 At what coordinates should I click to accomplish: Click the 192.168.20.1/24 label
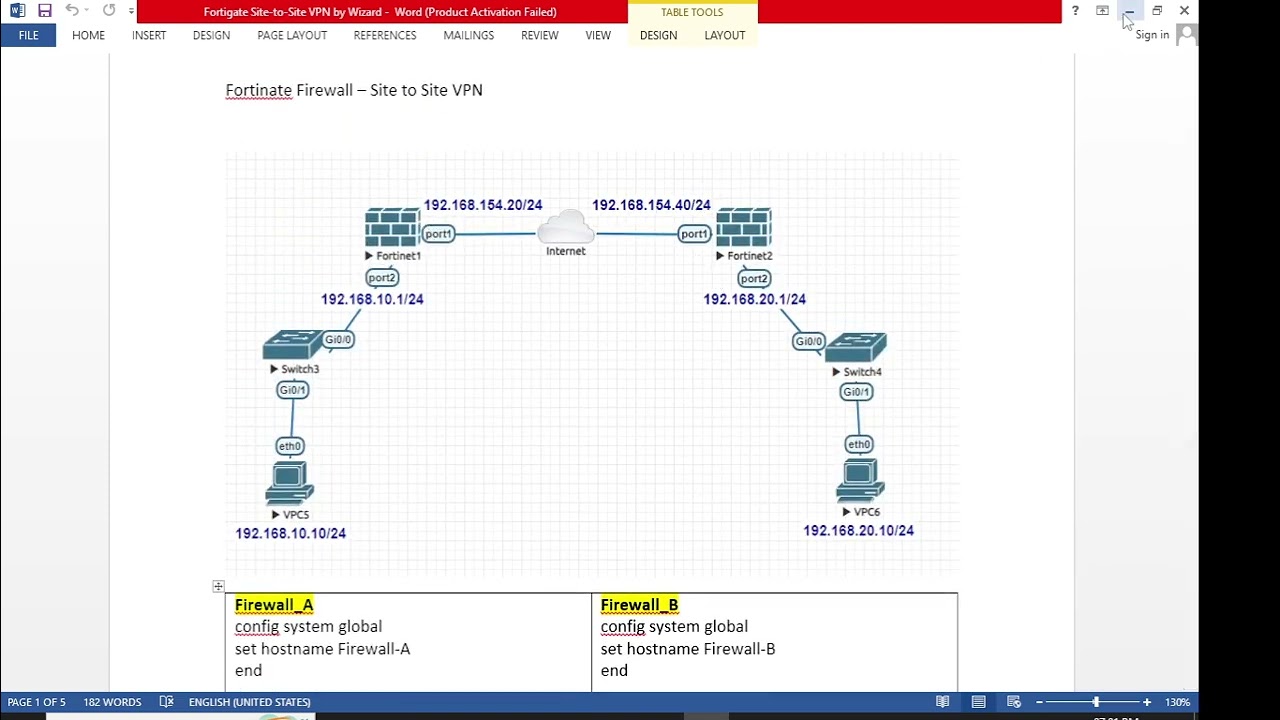click(x=754, y=299)
